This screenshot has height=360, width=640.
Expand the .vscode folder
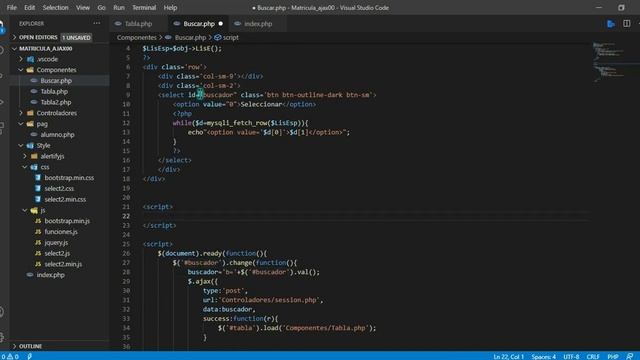47,59
